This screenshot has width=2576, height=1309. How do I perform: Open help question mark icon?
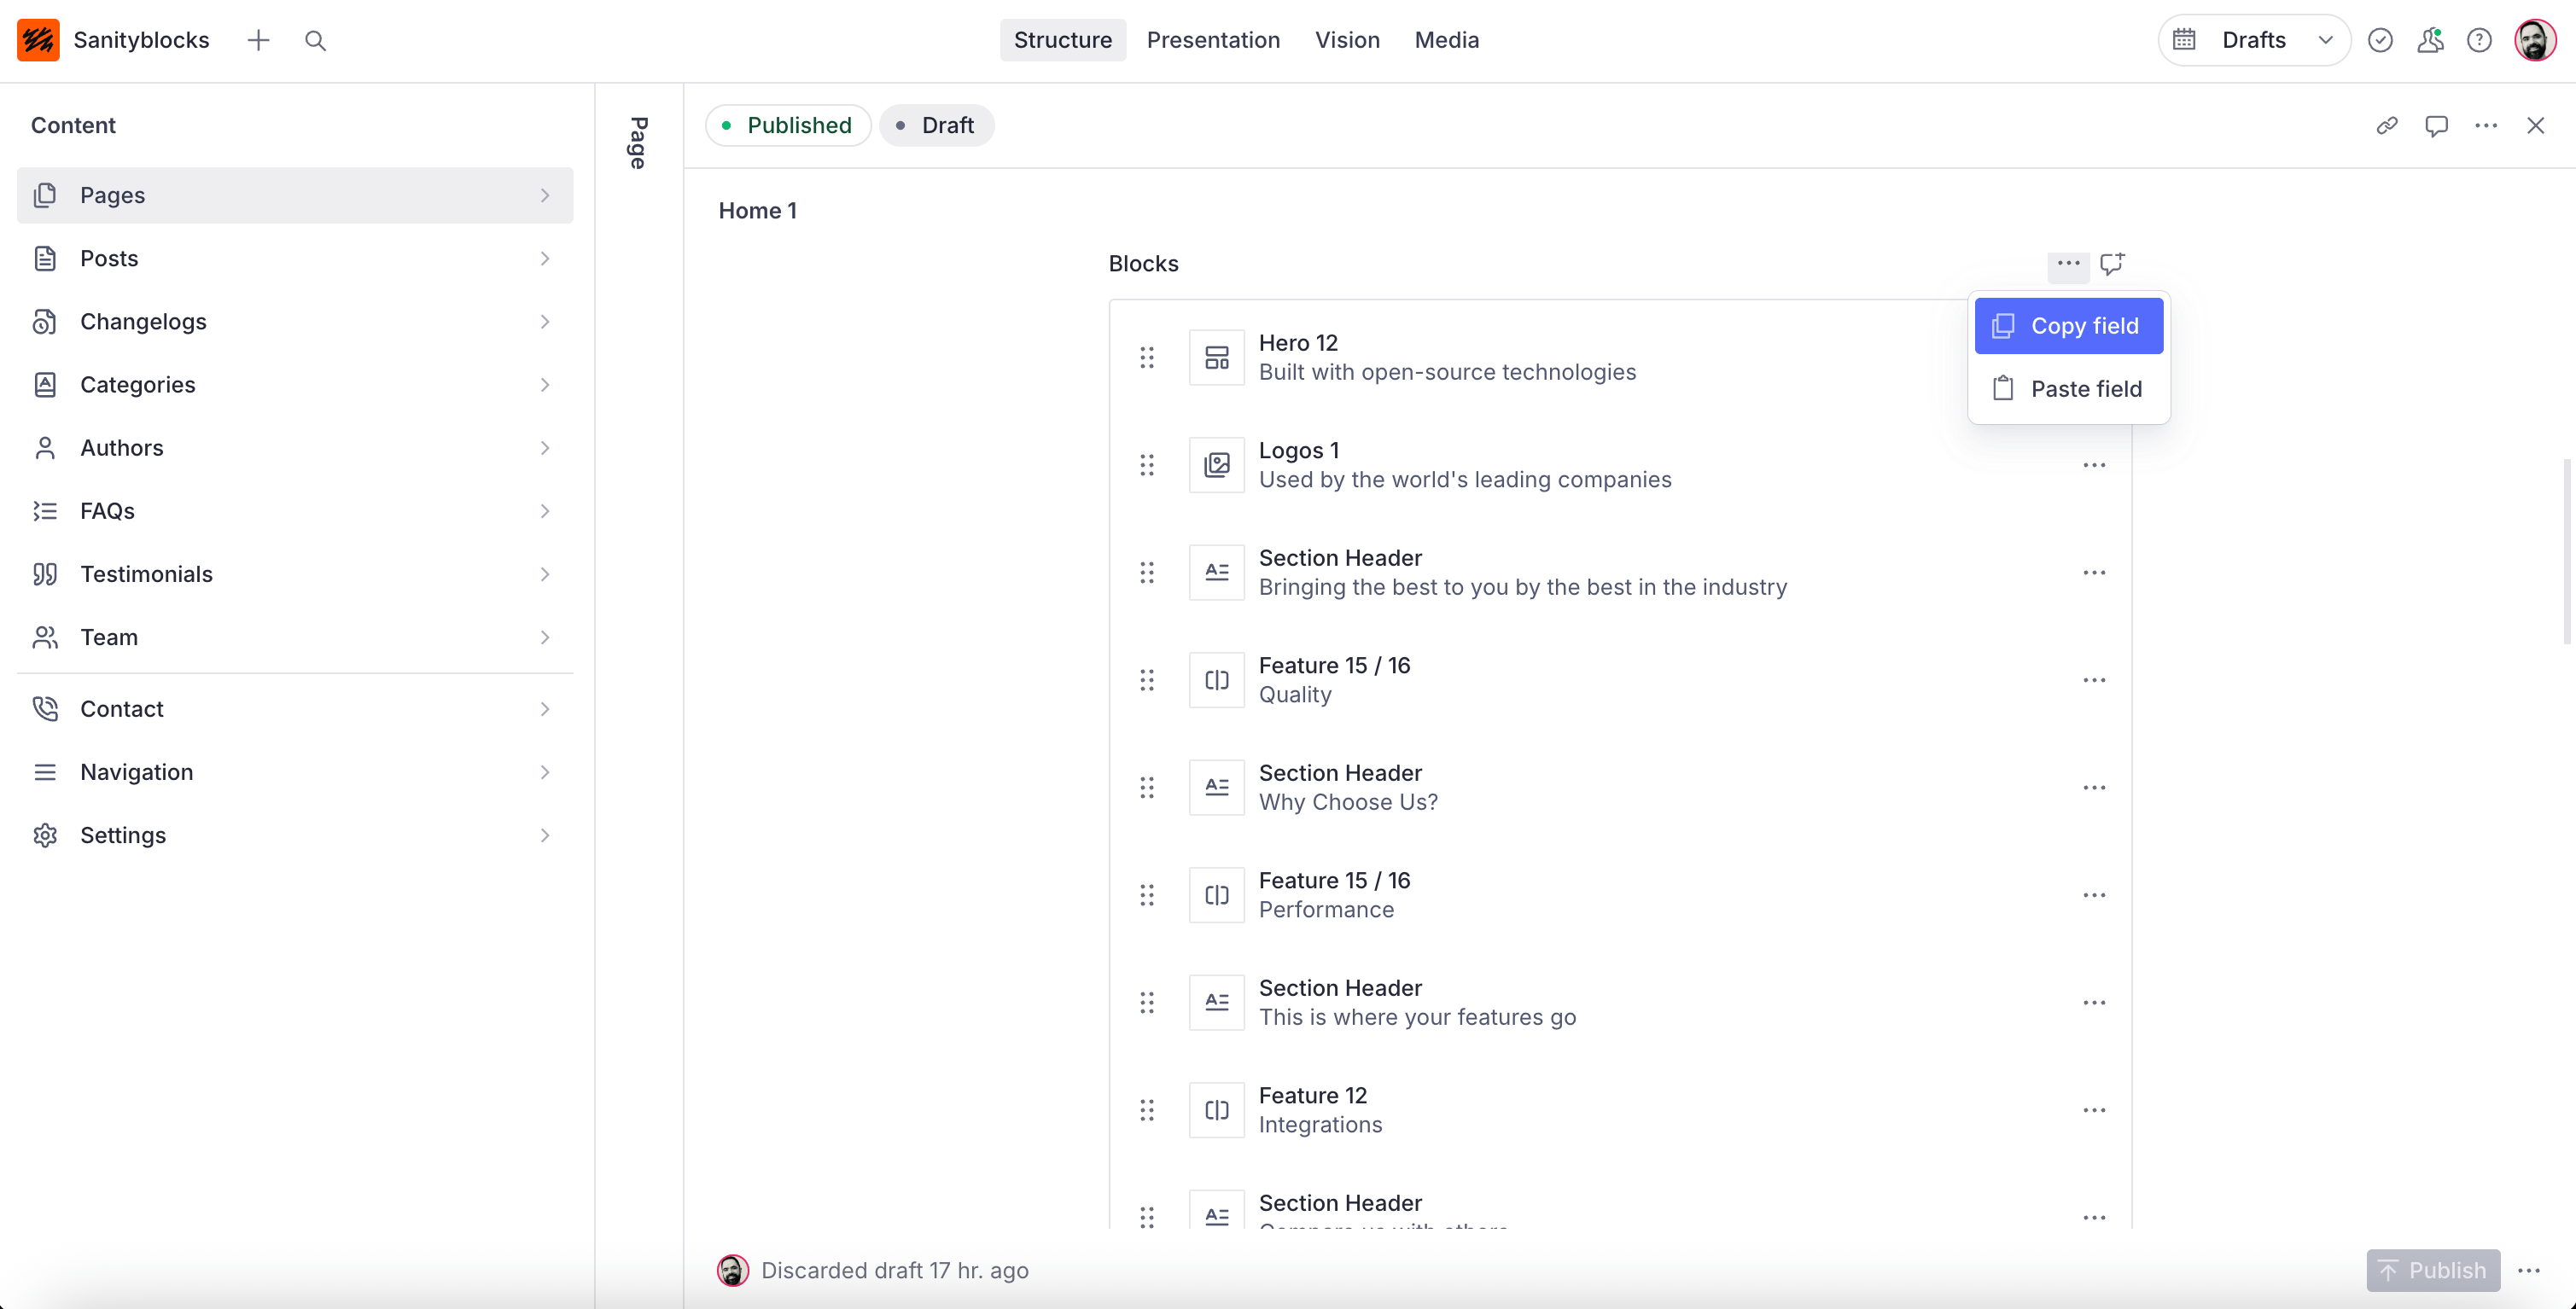[2479, 41]
